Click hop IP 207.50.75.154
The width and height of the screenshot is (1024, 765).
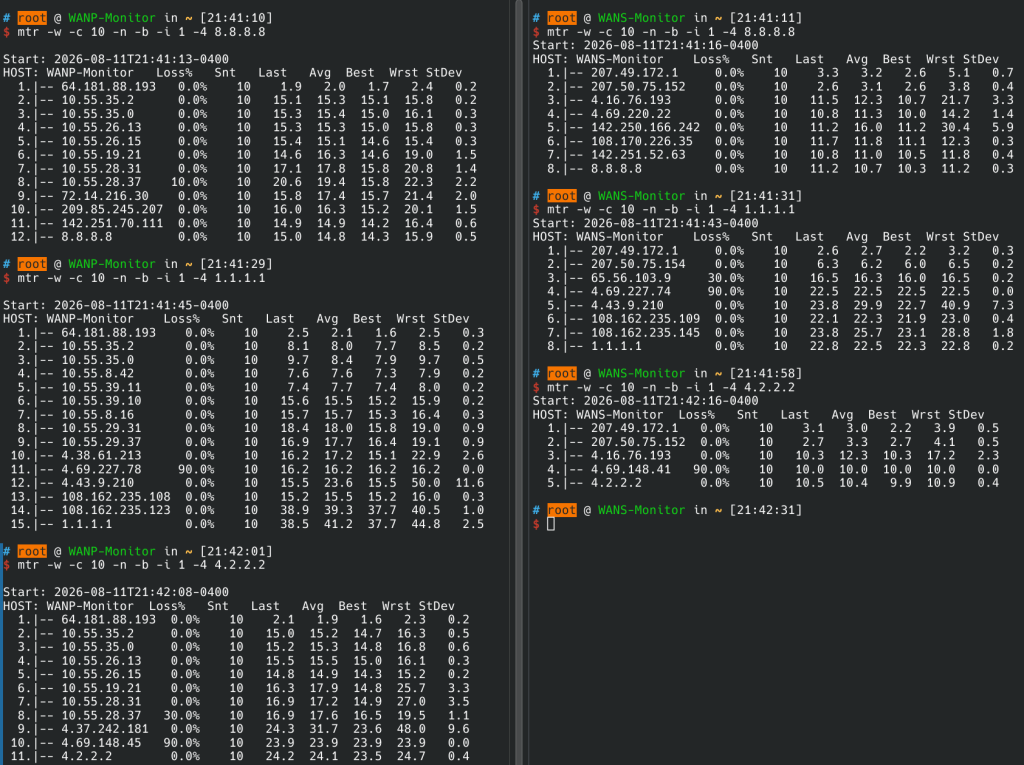pos(639,264)
